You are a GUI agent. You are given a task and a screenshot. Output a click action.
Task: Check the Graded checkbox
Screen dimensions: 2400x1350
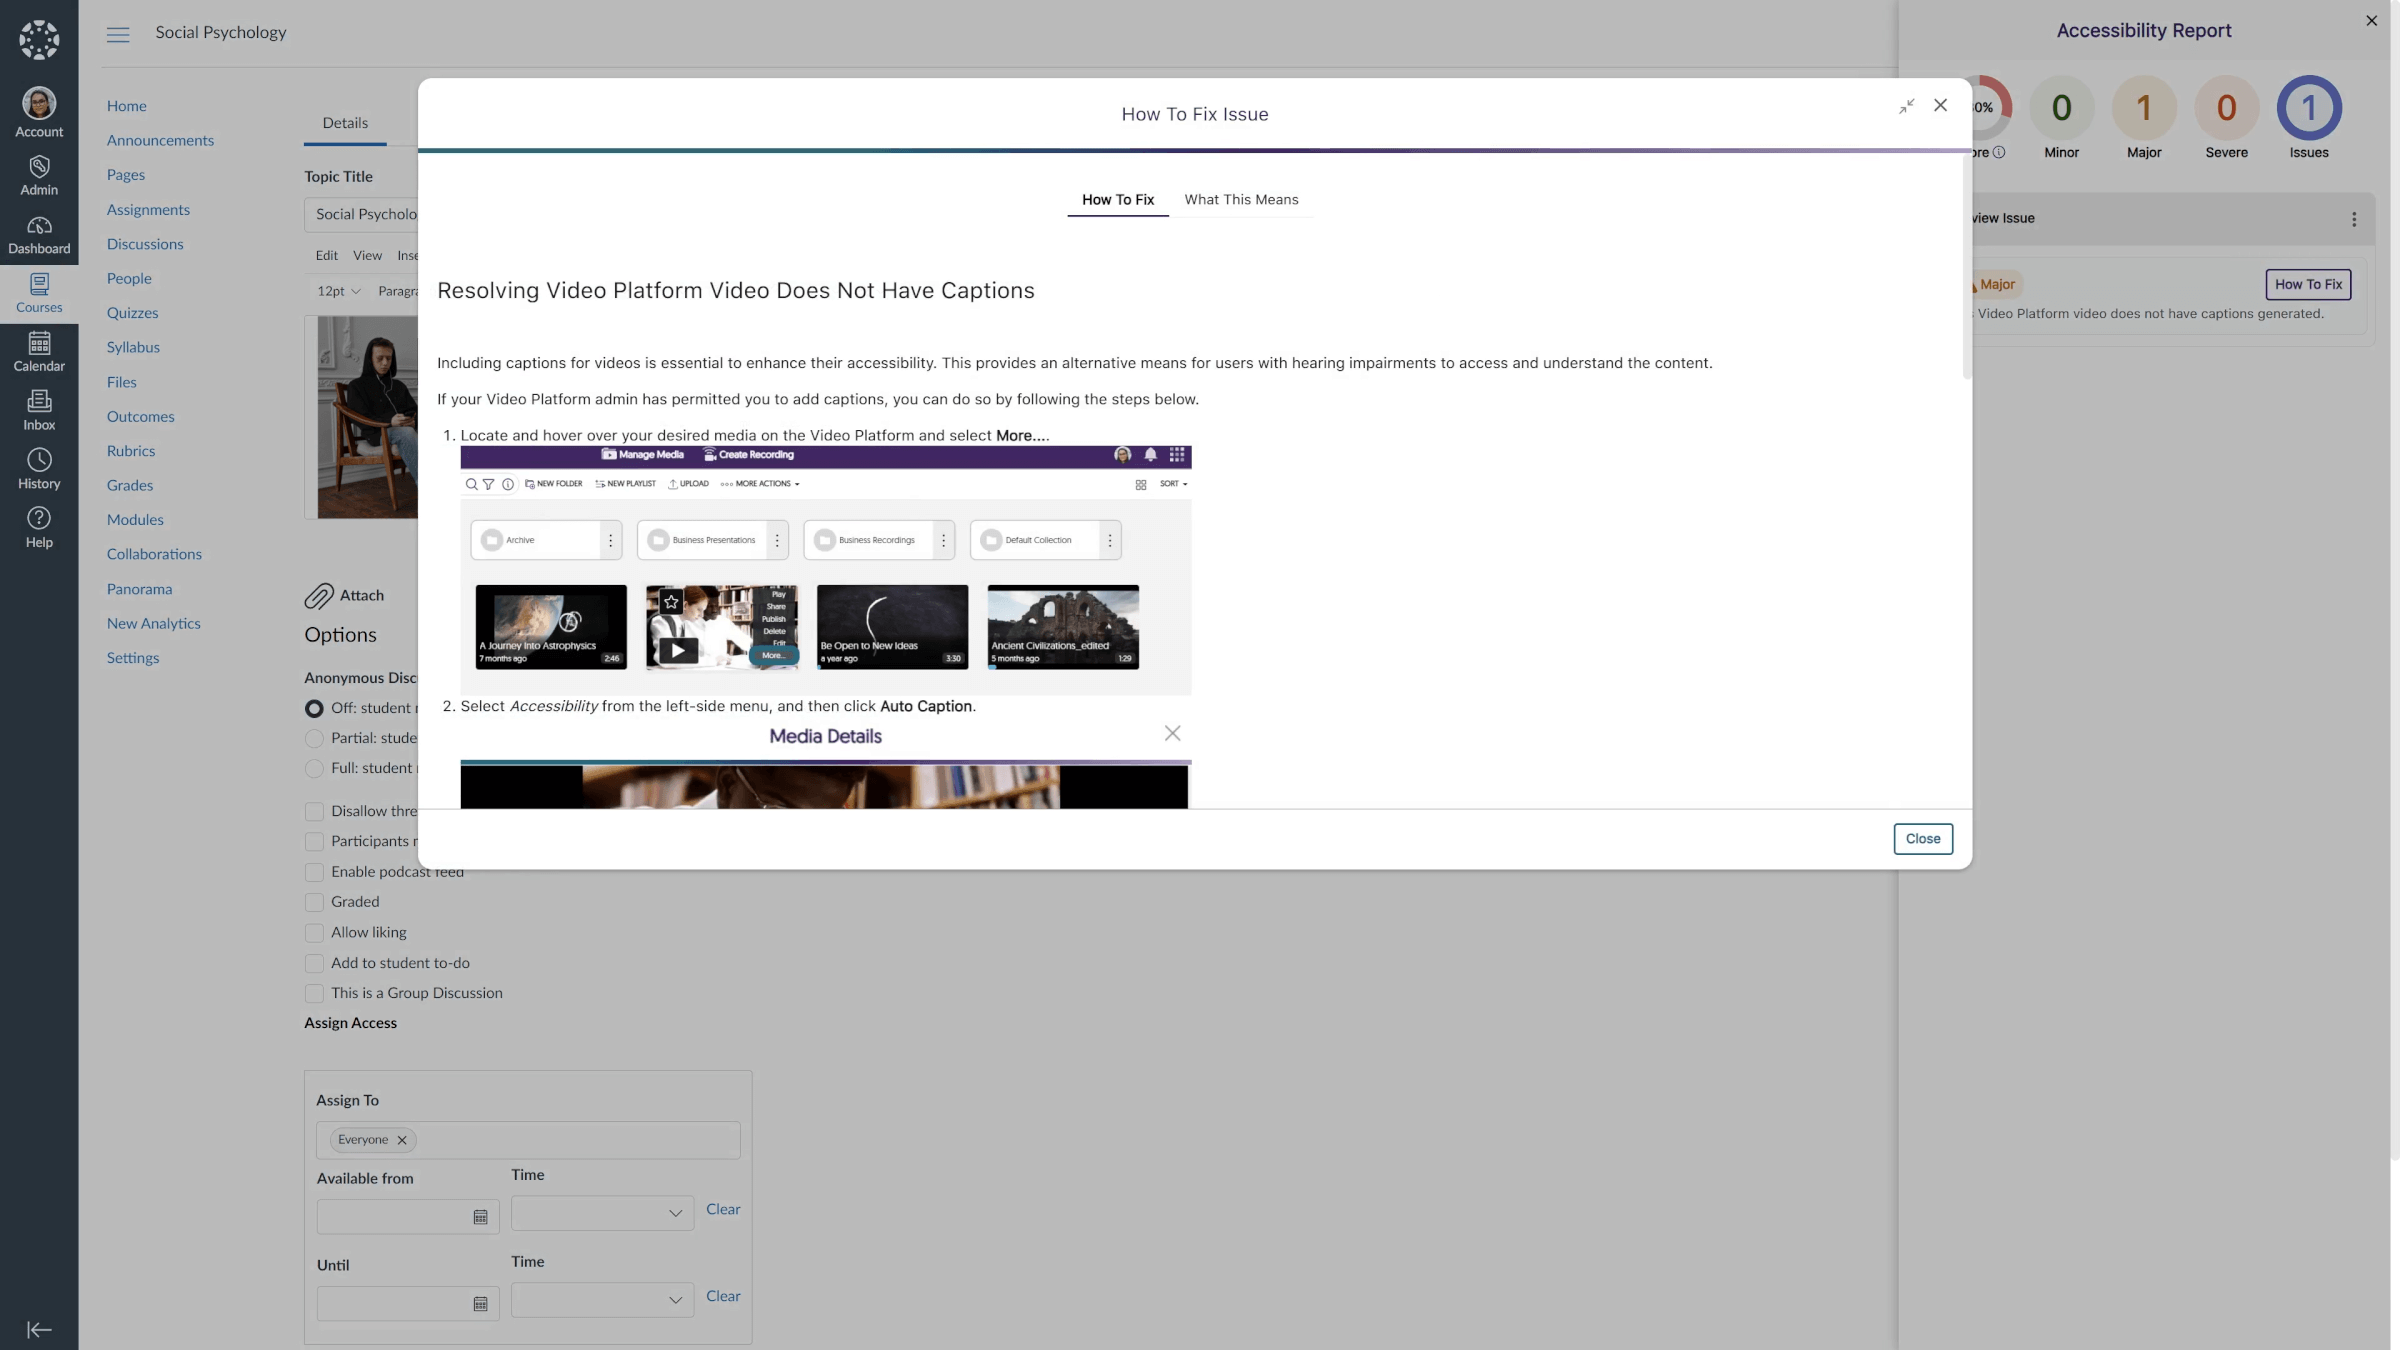click(314, 902)
